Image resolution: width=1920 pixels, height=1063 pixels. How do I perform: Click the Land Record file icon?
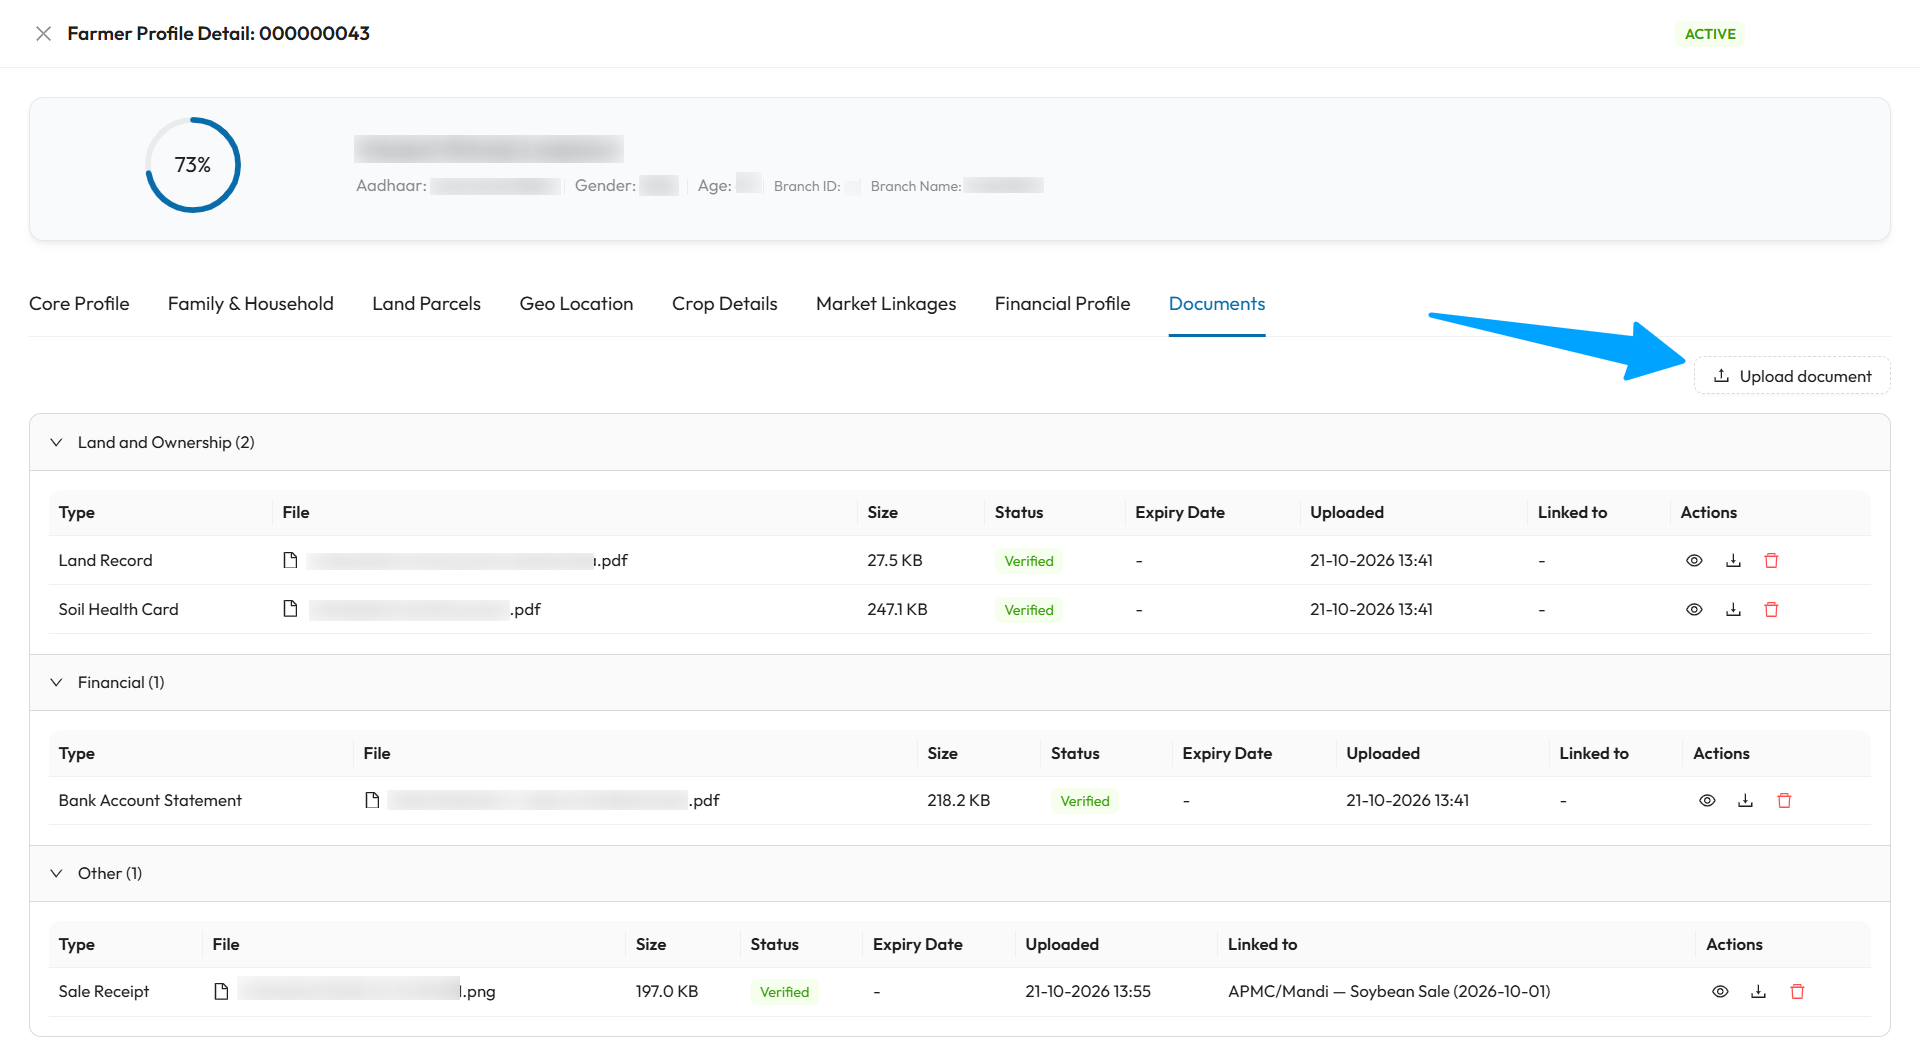coord(290,560)
